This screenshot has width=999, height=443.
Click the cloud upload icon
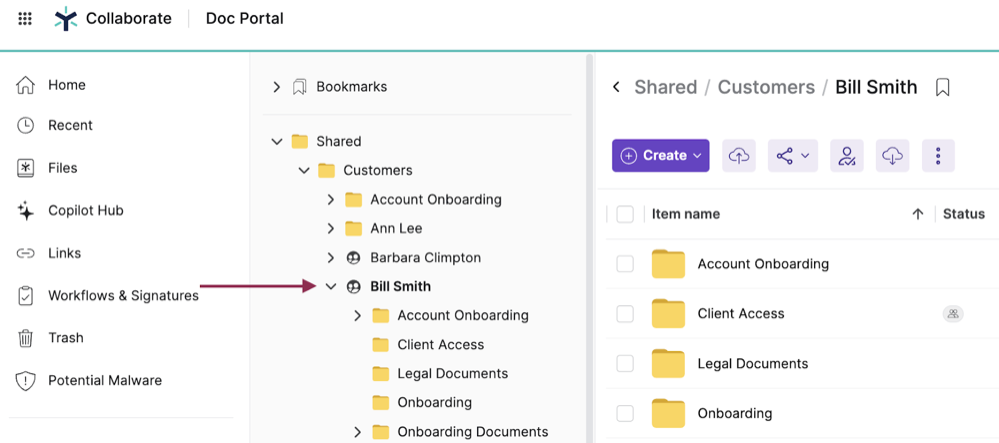coord(739,156)
